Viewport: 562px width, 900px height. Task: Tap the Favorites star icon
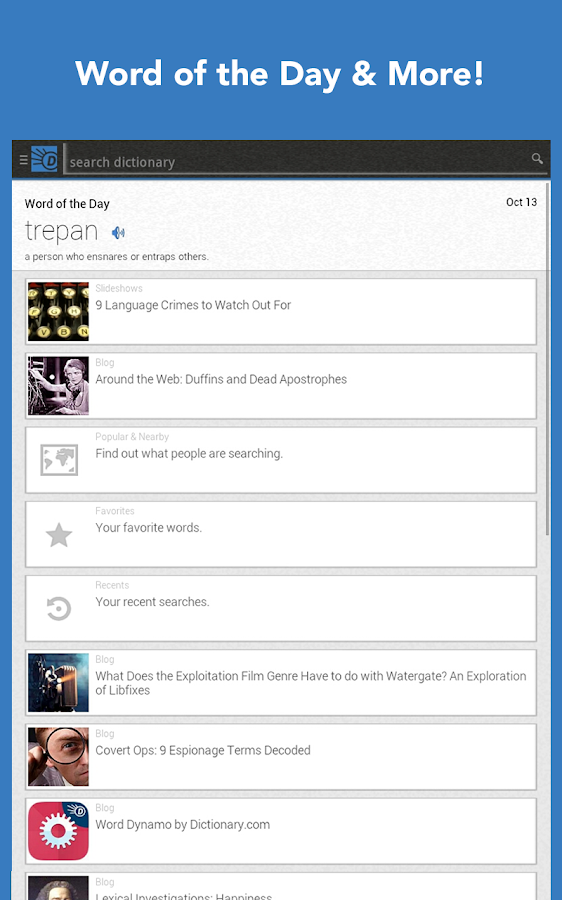pos(59,534)
